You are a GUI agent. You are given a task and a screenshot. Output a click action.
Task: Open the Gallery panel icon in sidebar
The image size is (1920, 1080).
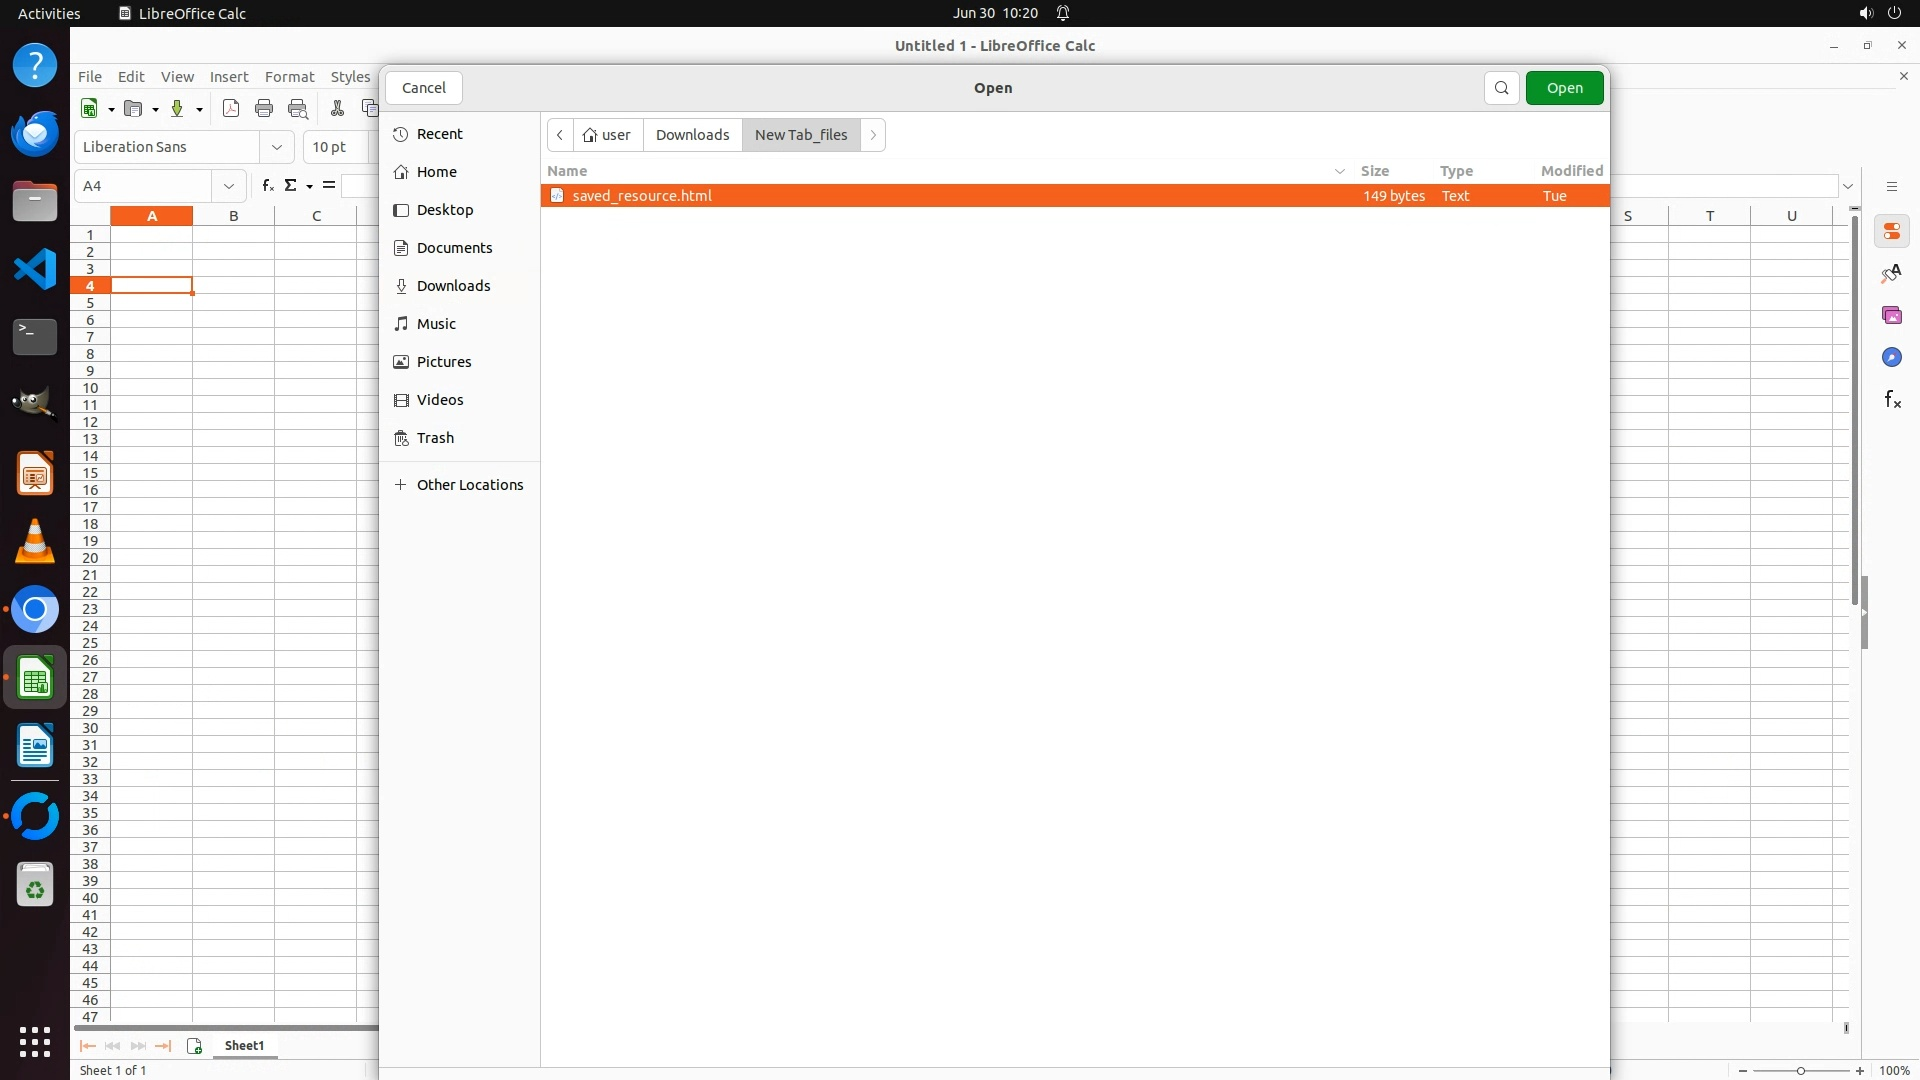(1891, 316)
